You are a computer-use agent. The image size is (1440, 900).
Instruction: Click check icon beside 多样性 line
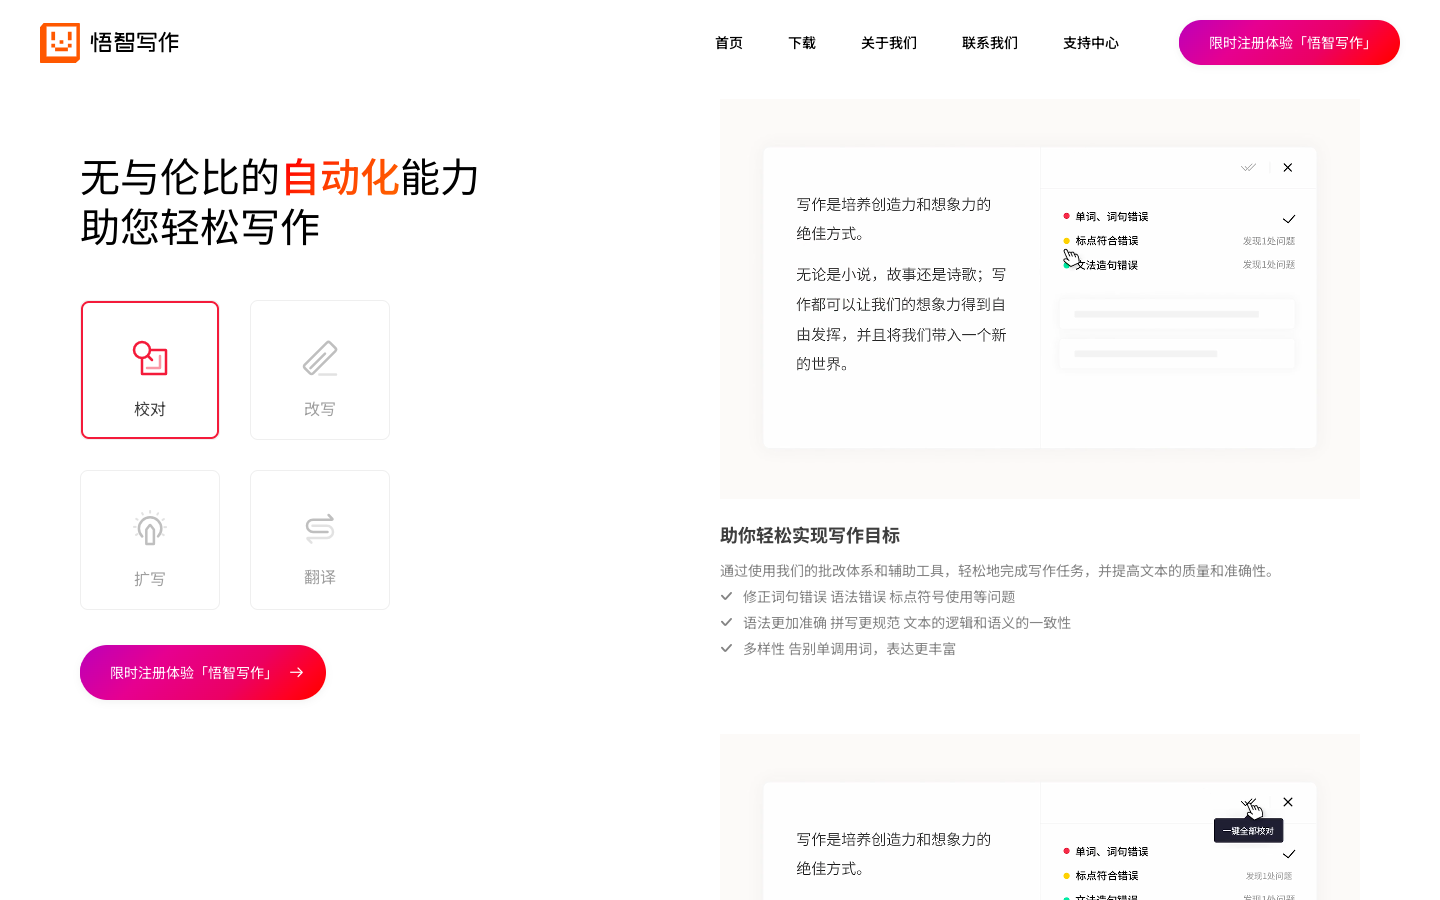click(727, 648)
